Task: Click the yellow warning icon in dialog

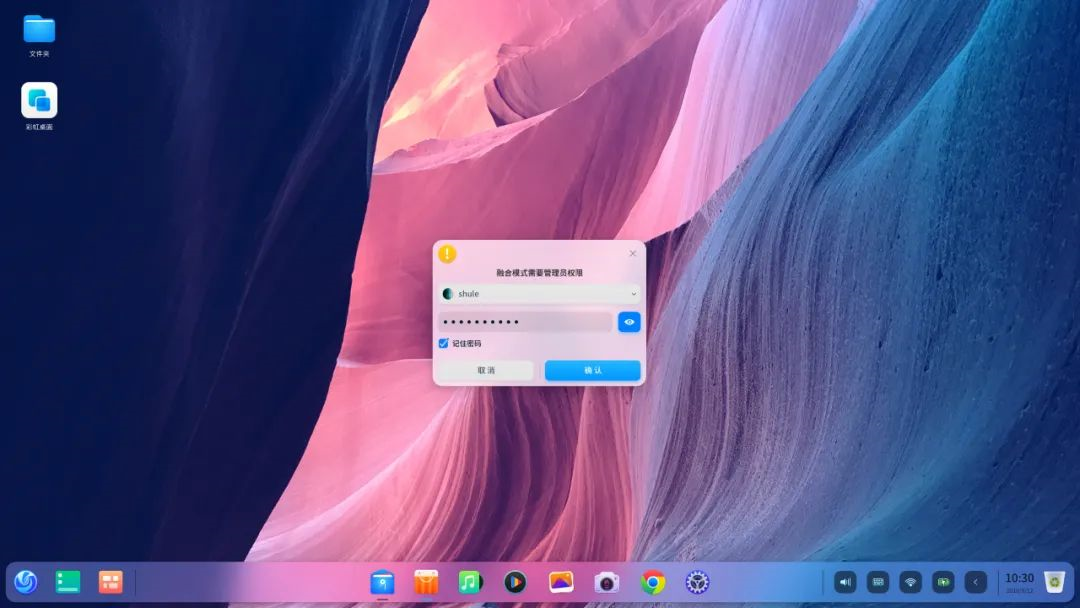Action: coord(447,254)
